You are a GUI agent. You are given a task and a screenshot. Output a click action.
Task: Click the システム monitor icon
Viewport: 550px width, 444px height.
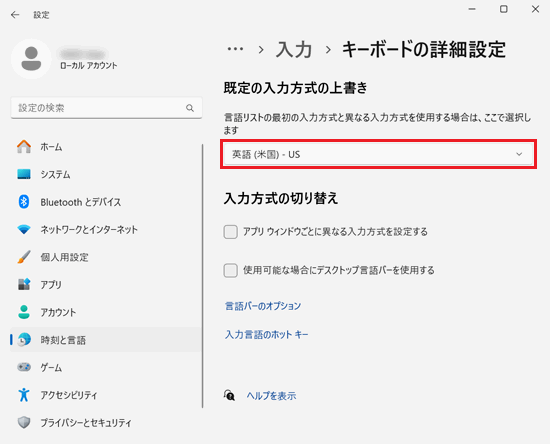pyautogui.click(x=24, y=174)
